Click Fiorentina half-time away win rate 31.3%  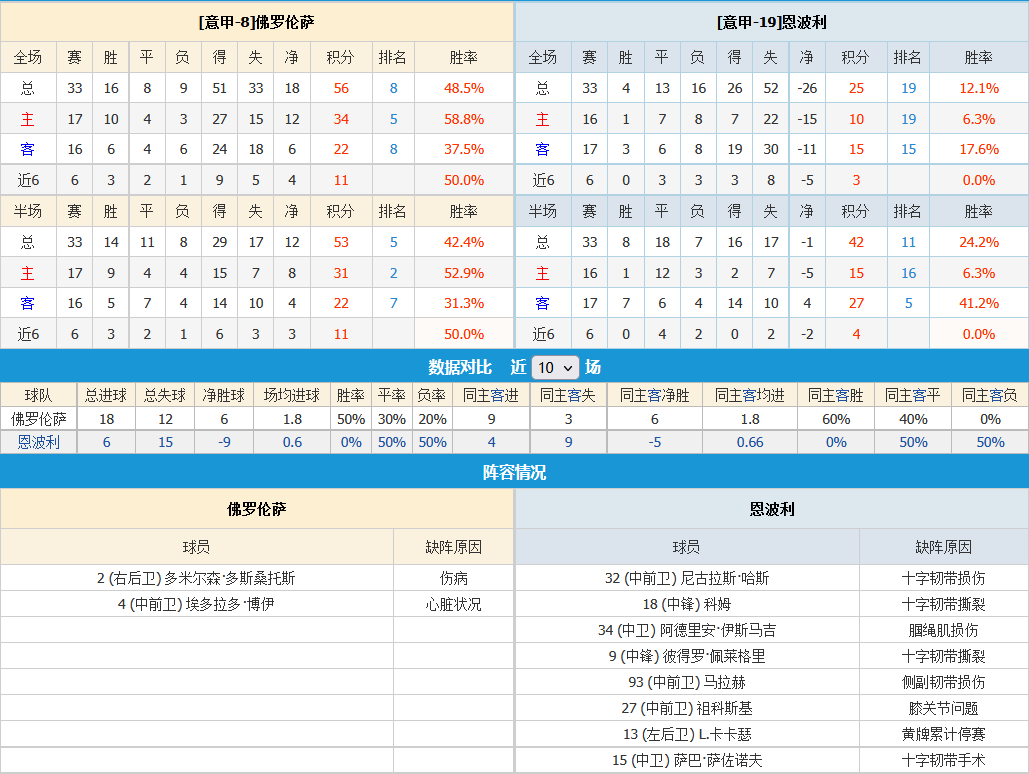click(x=464, y=303)
